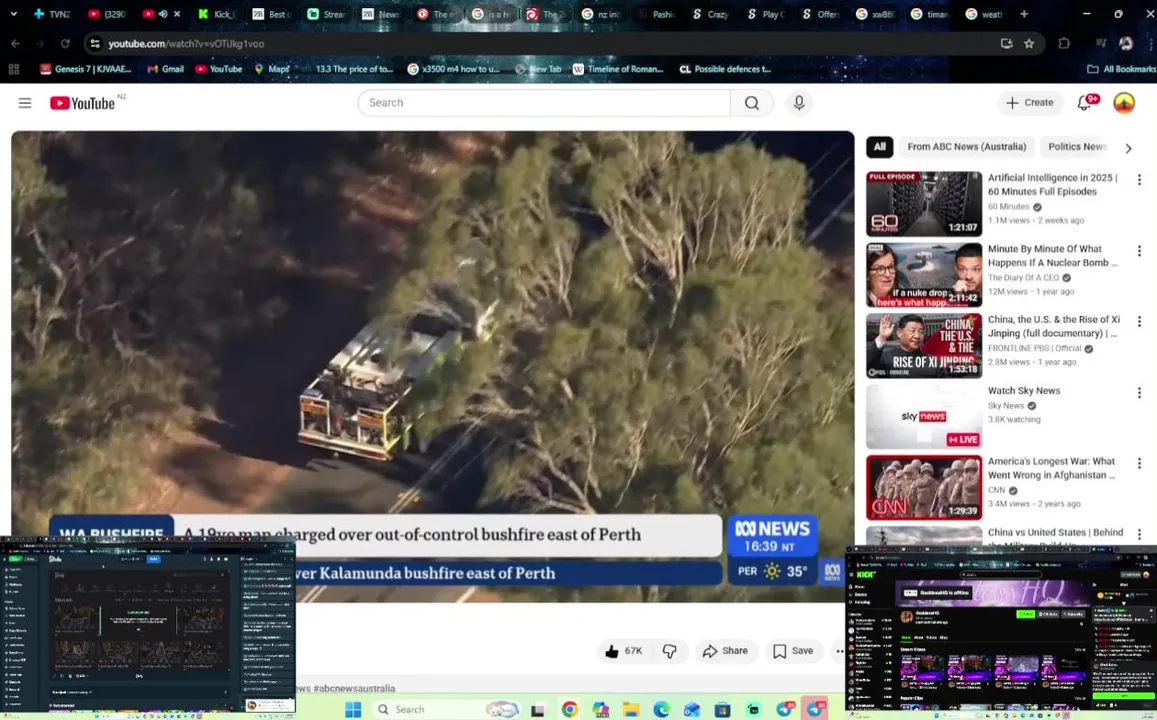Open the China, U.S. & Rise of Xi thumbnail
Screen dimensions: 1157x720
click(x=924, y=345)
